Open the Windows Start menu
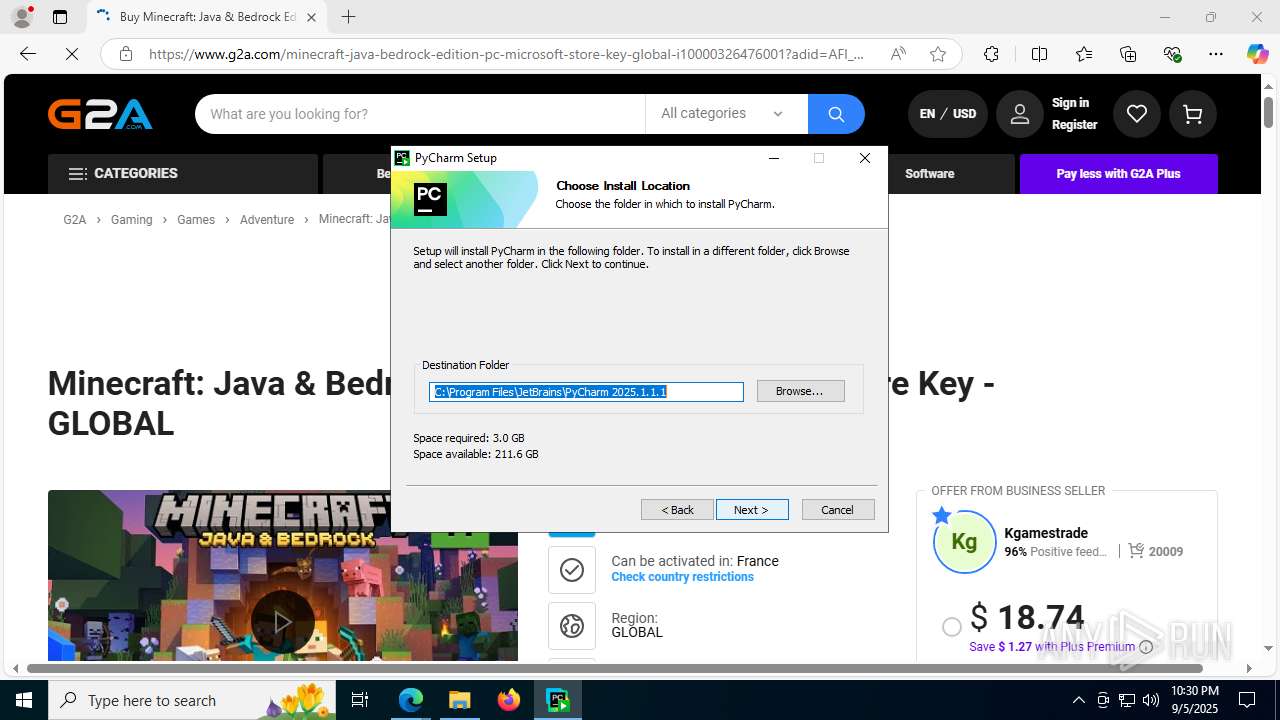Viewport: 1280px width, 720px height. click(x=24, y=700)
